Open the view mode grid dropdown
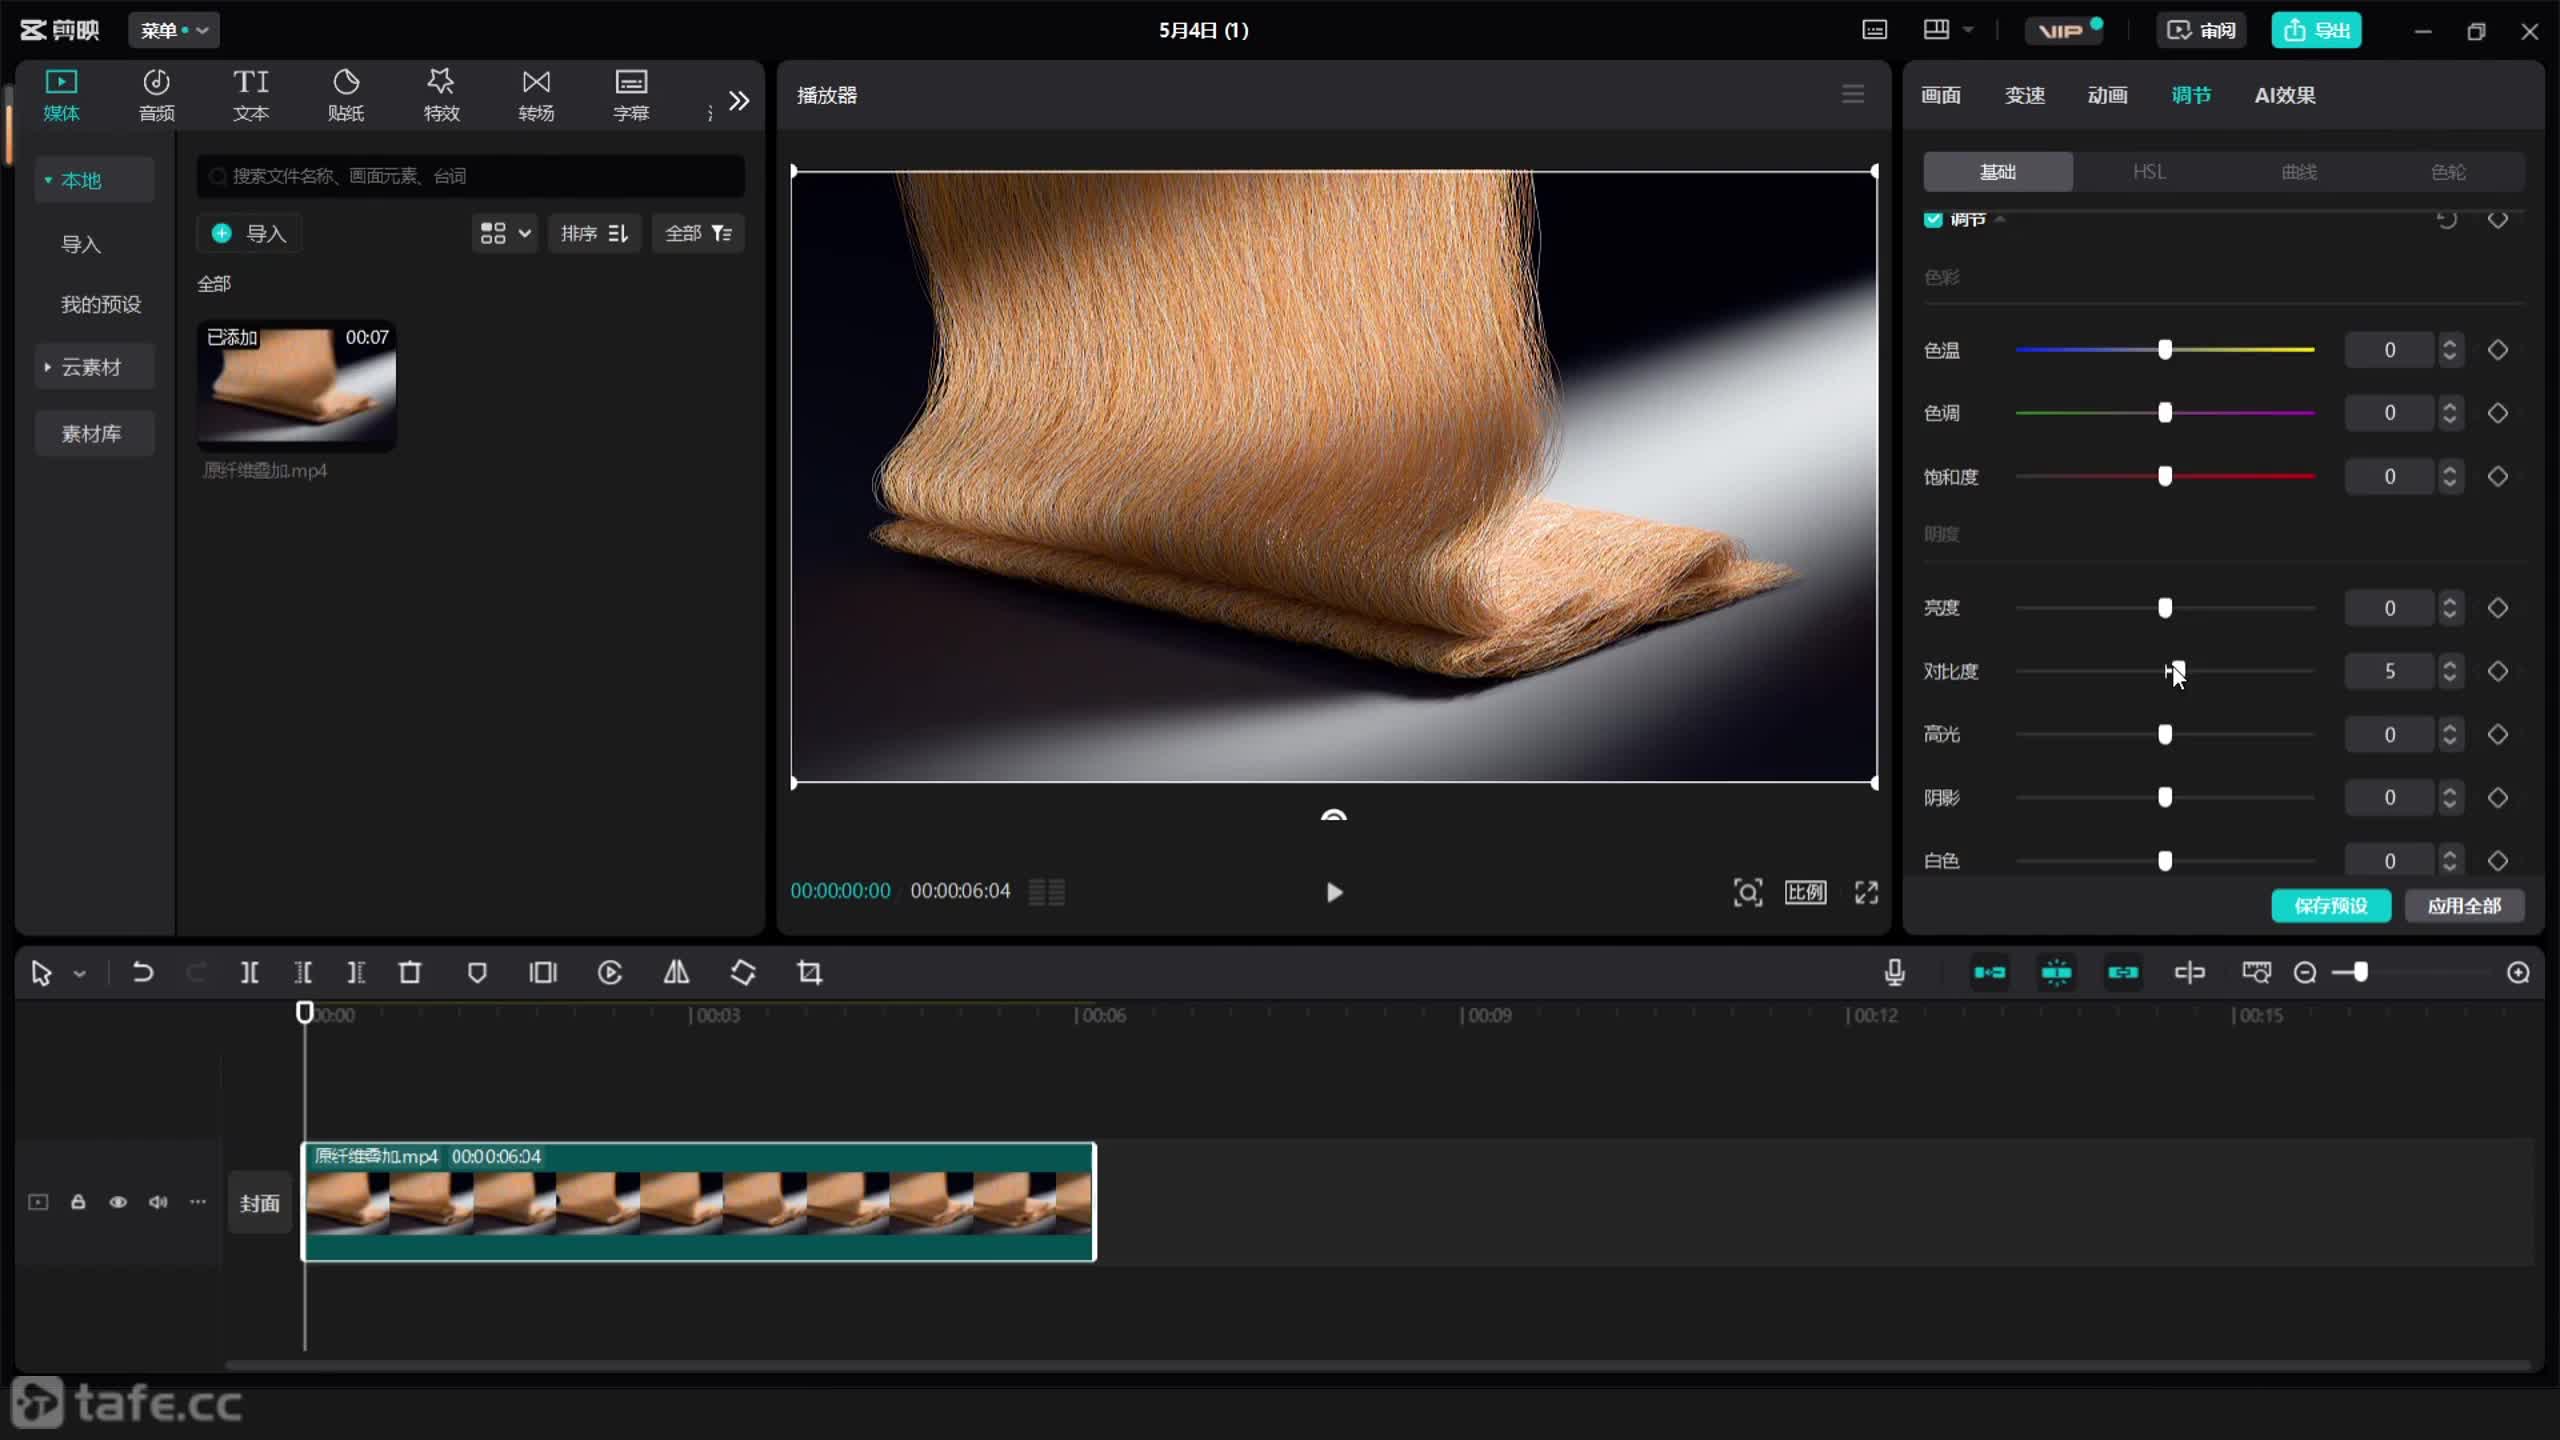The height and width of the screenshot is (1440, 2560). pyautogui.click(x=504, y=233)
